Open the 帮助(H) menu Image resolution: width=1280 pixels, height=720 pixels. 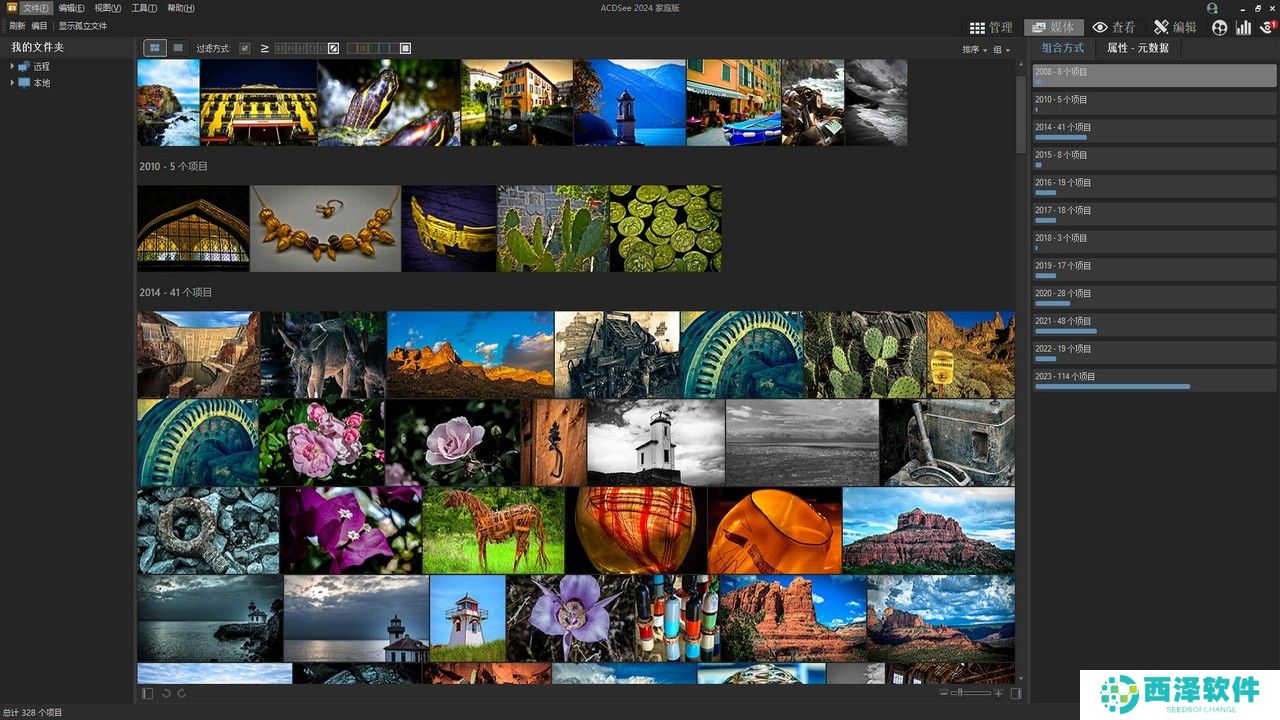coord(181,8)
